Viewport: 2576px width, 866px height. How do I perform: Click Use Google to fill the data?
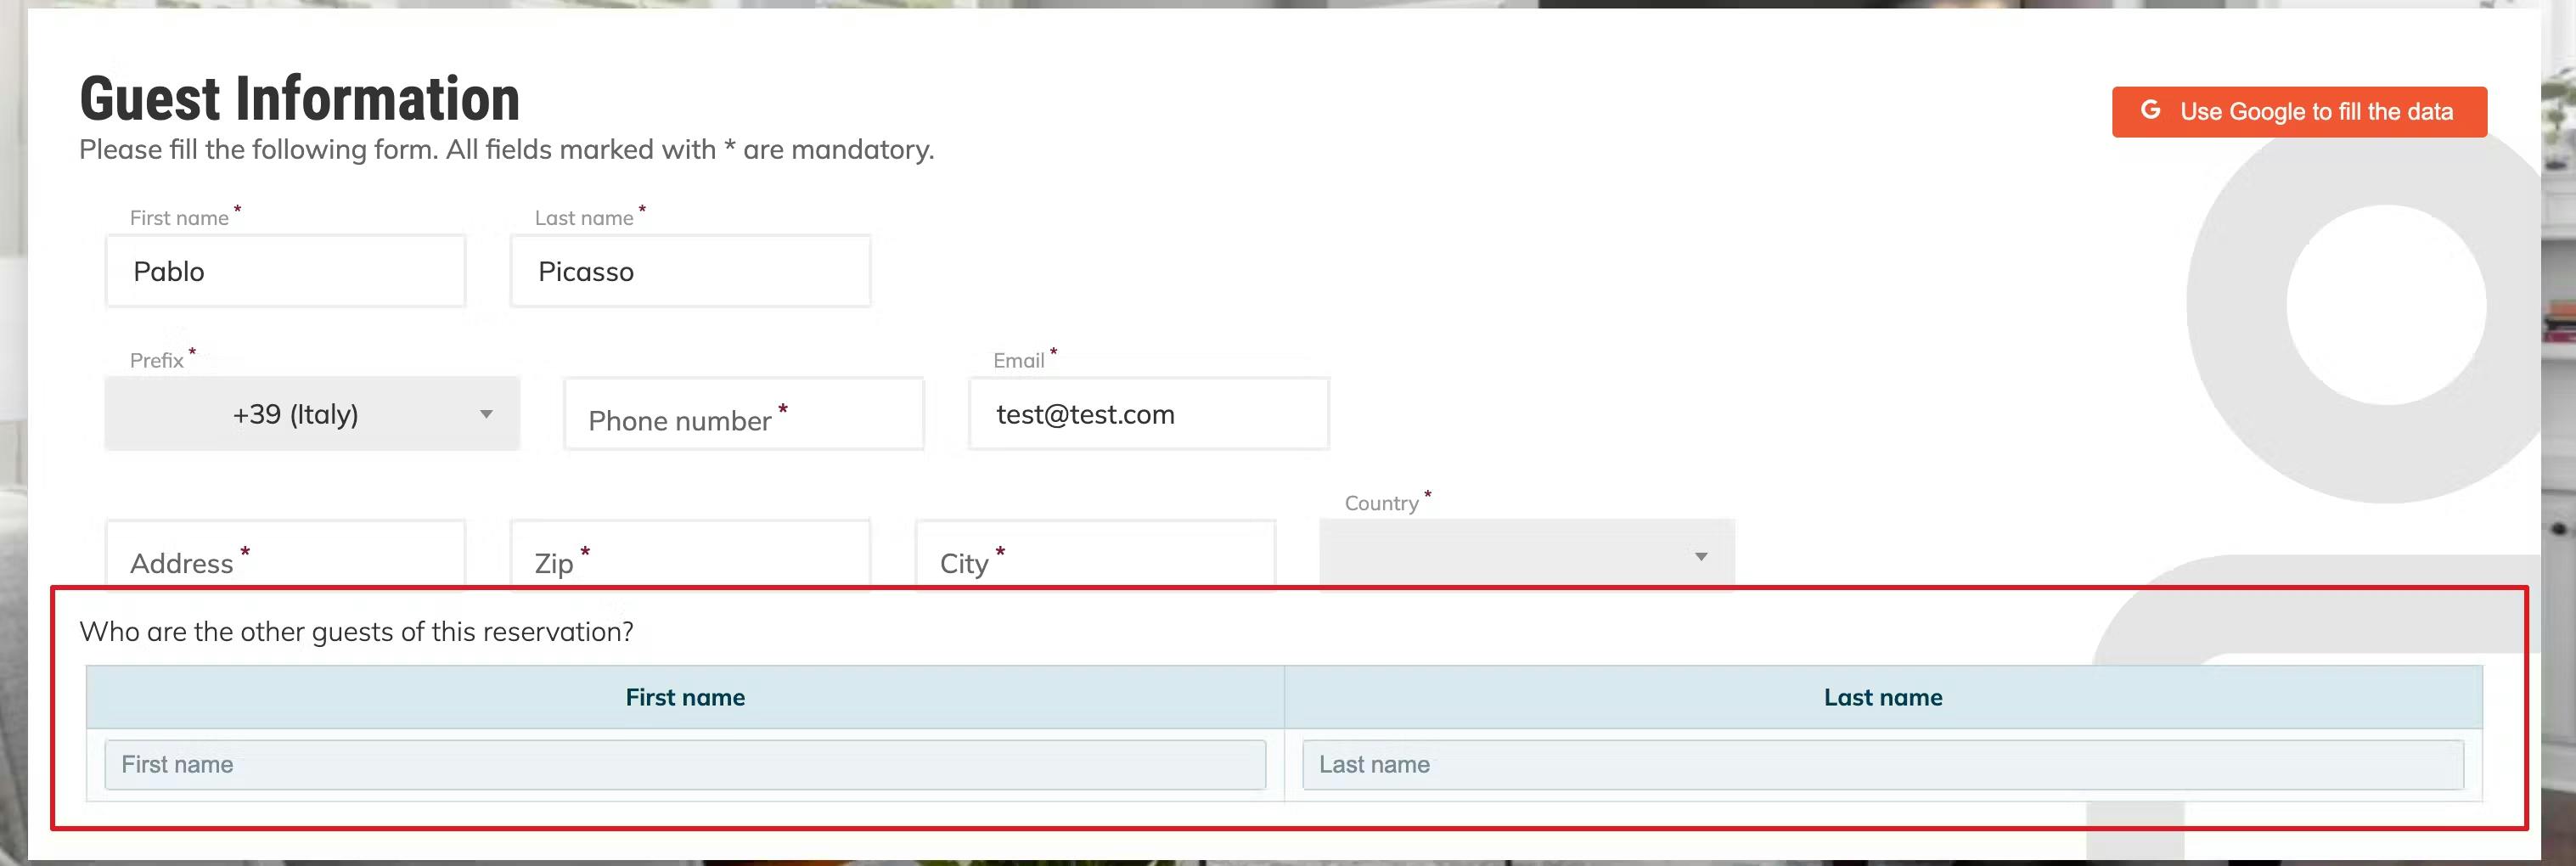[x=2299, y=112]
